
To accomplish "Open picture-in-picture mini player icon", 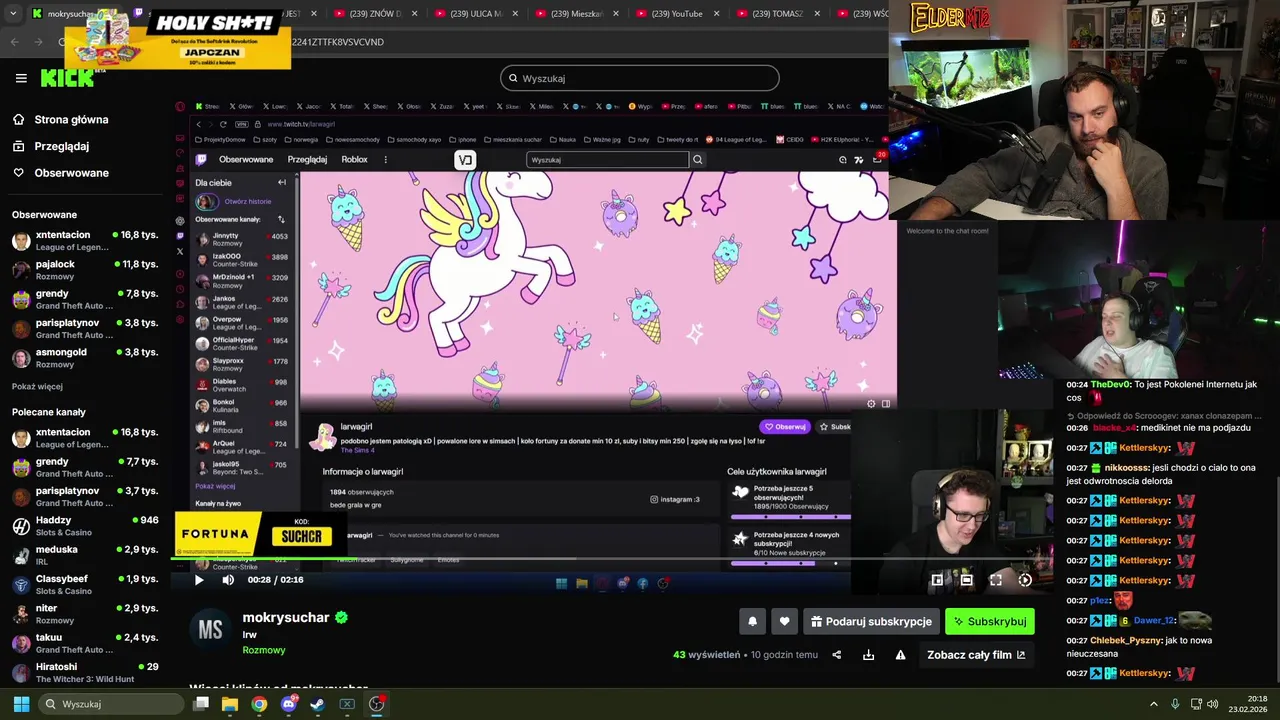I will point(937,580).
